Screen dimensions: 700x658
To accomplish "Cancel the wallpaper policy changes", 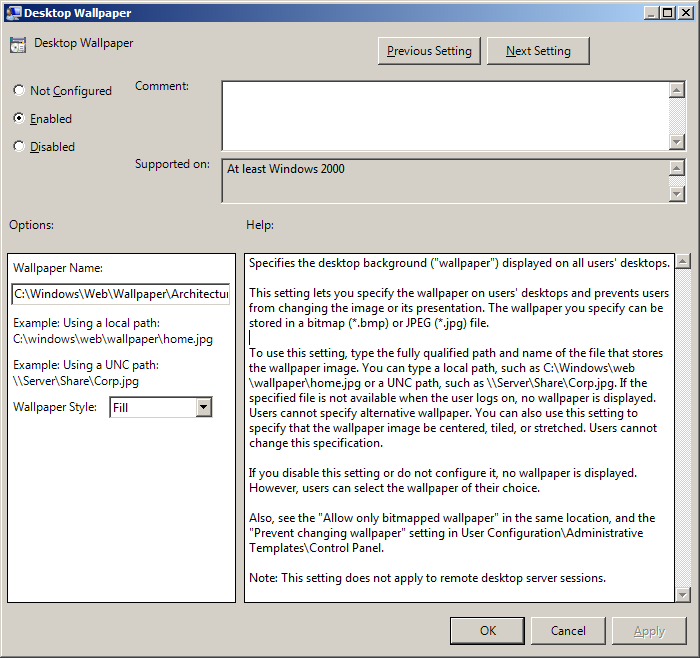I will (568, 631).
